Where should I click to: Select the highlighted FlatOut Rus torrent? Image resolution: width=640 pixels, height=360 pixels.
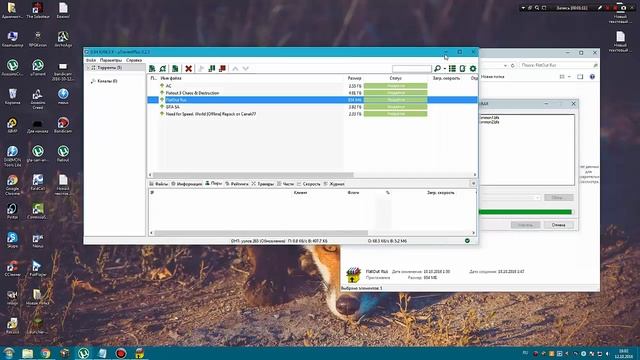click(312, 100)
